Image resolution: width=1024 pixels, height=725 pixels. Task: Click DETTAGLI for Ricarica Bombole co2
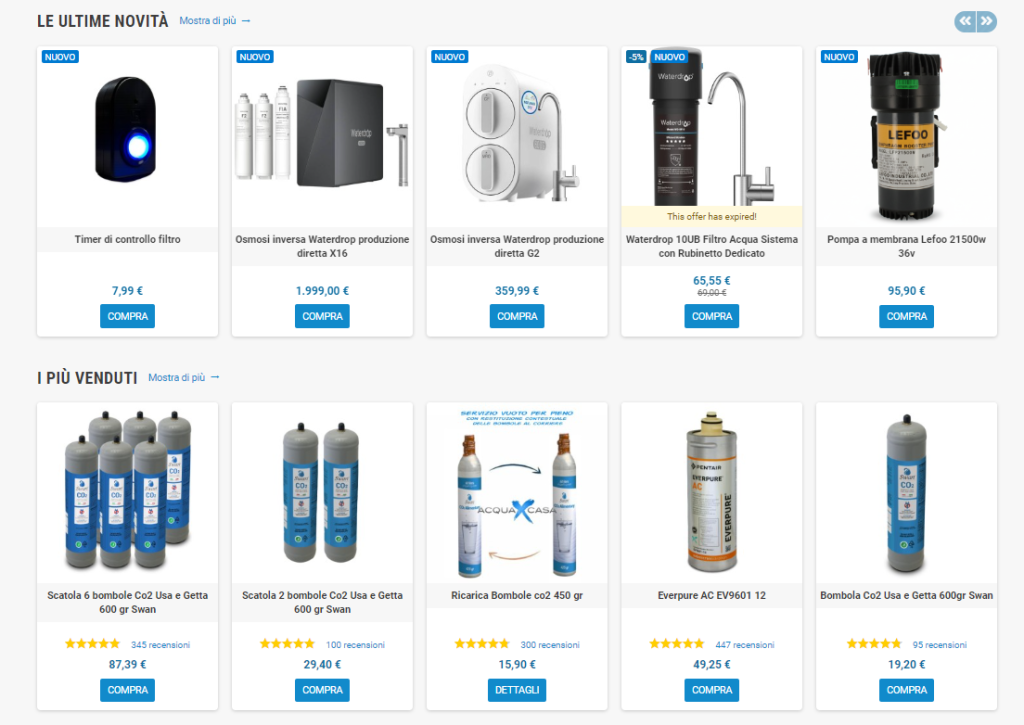click(x=517, y=690)
